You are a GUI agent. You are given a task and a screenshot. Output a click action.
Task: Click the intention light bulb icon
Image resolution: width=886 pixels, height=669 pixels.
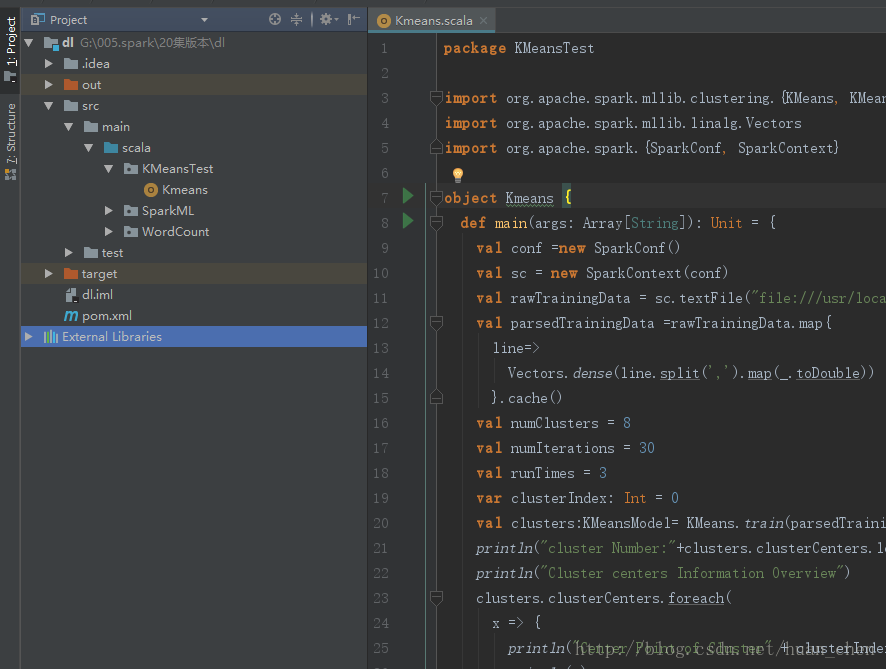pos(458,175)
